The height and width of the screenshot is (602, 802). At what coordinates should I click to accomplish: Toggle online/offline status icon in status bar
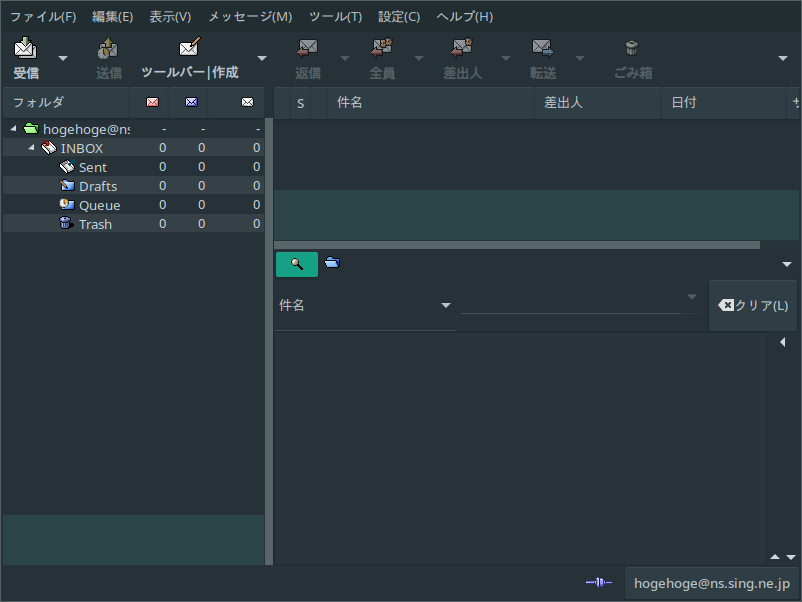pos(598,583)
